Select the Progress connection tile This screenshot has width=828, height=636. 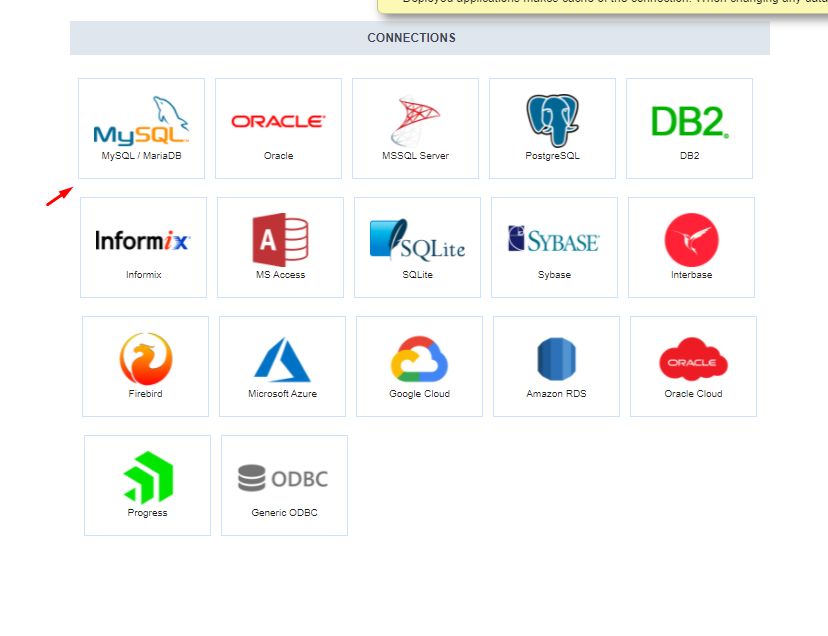(147, 485)
